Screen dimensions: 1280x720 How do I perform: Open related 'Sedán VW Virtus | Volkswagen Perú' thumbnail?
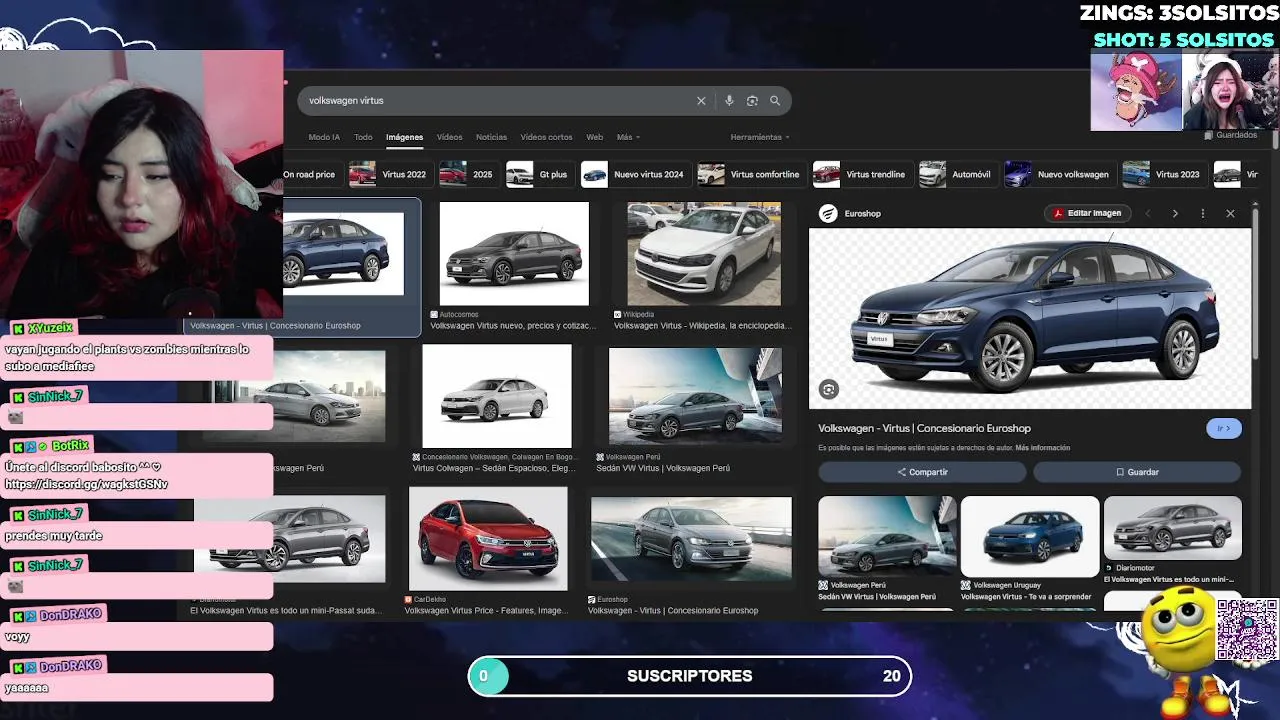pyautogui.click(x=887, y=537)
